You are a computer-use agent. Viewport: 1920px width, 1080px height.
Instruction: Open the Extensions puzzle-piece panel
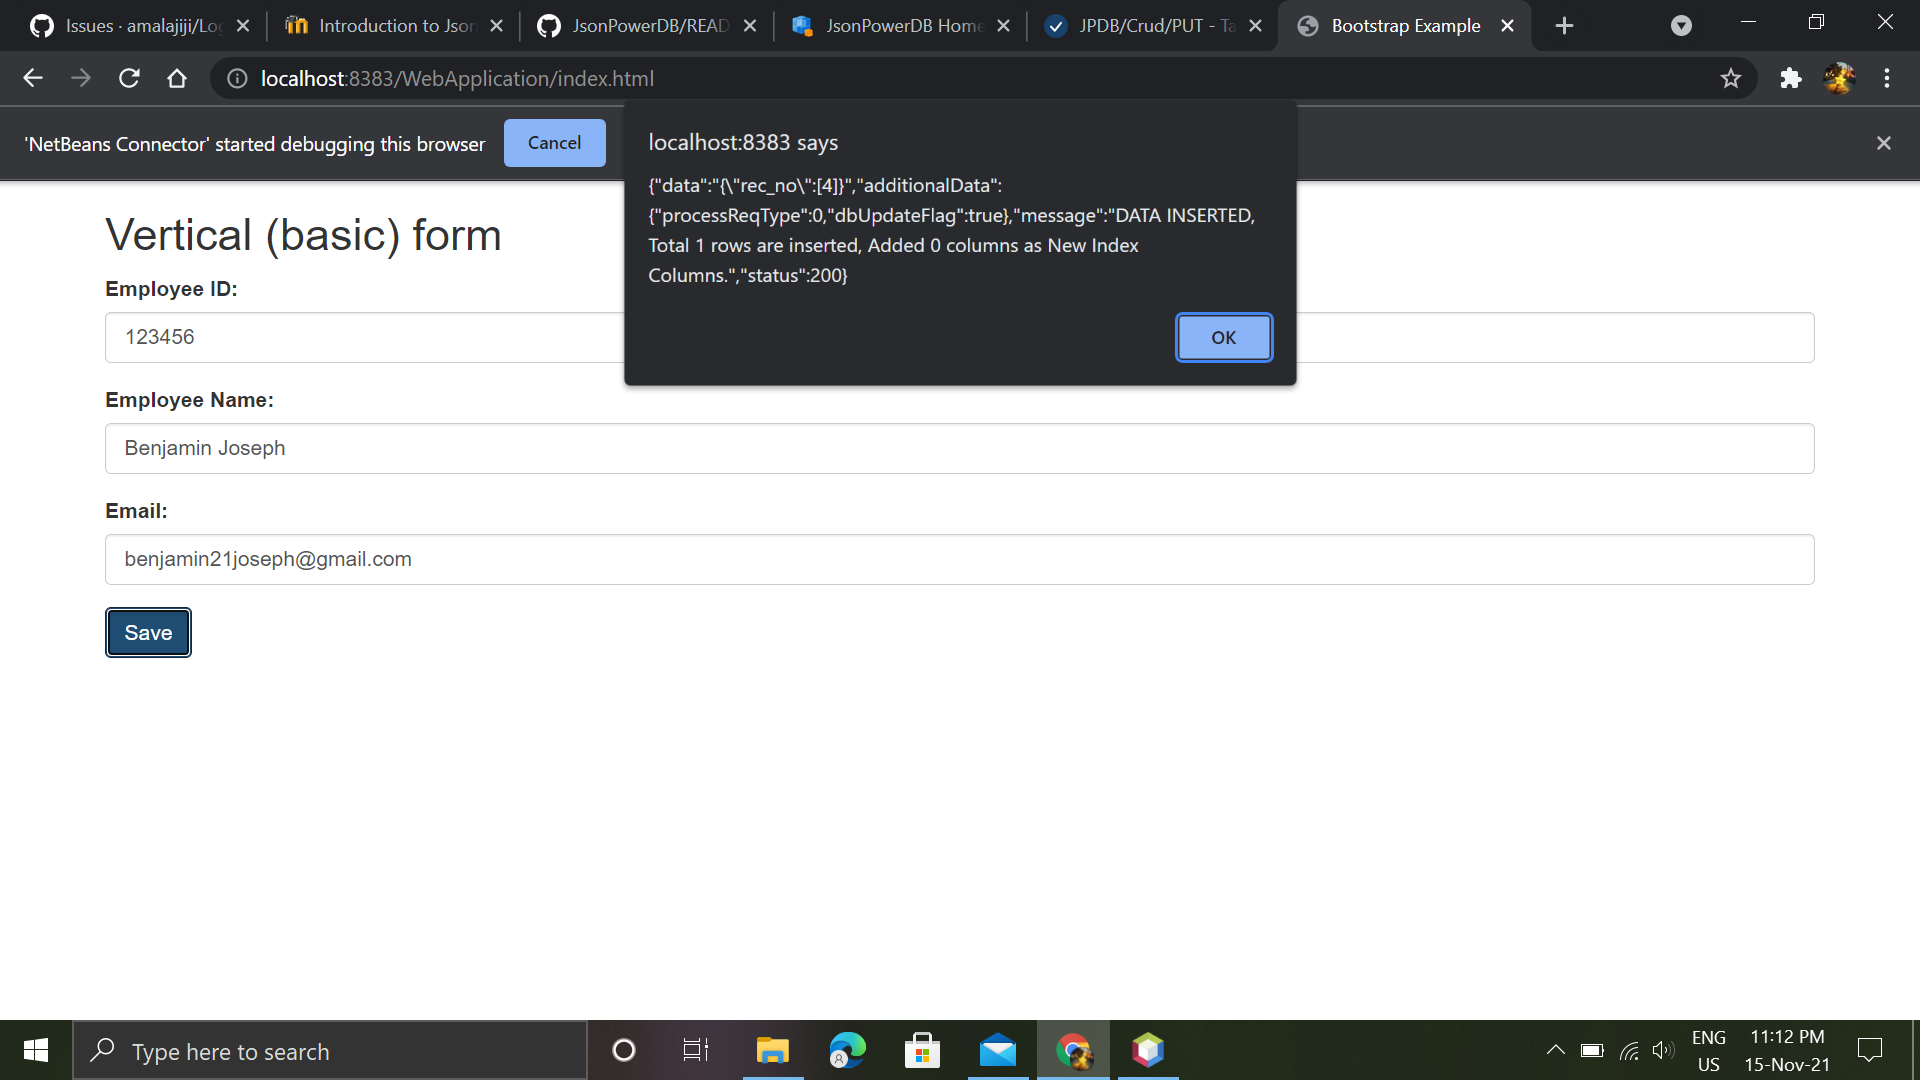pyautogui.click(x=1791, y=78)
